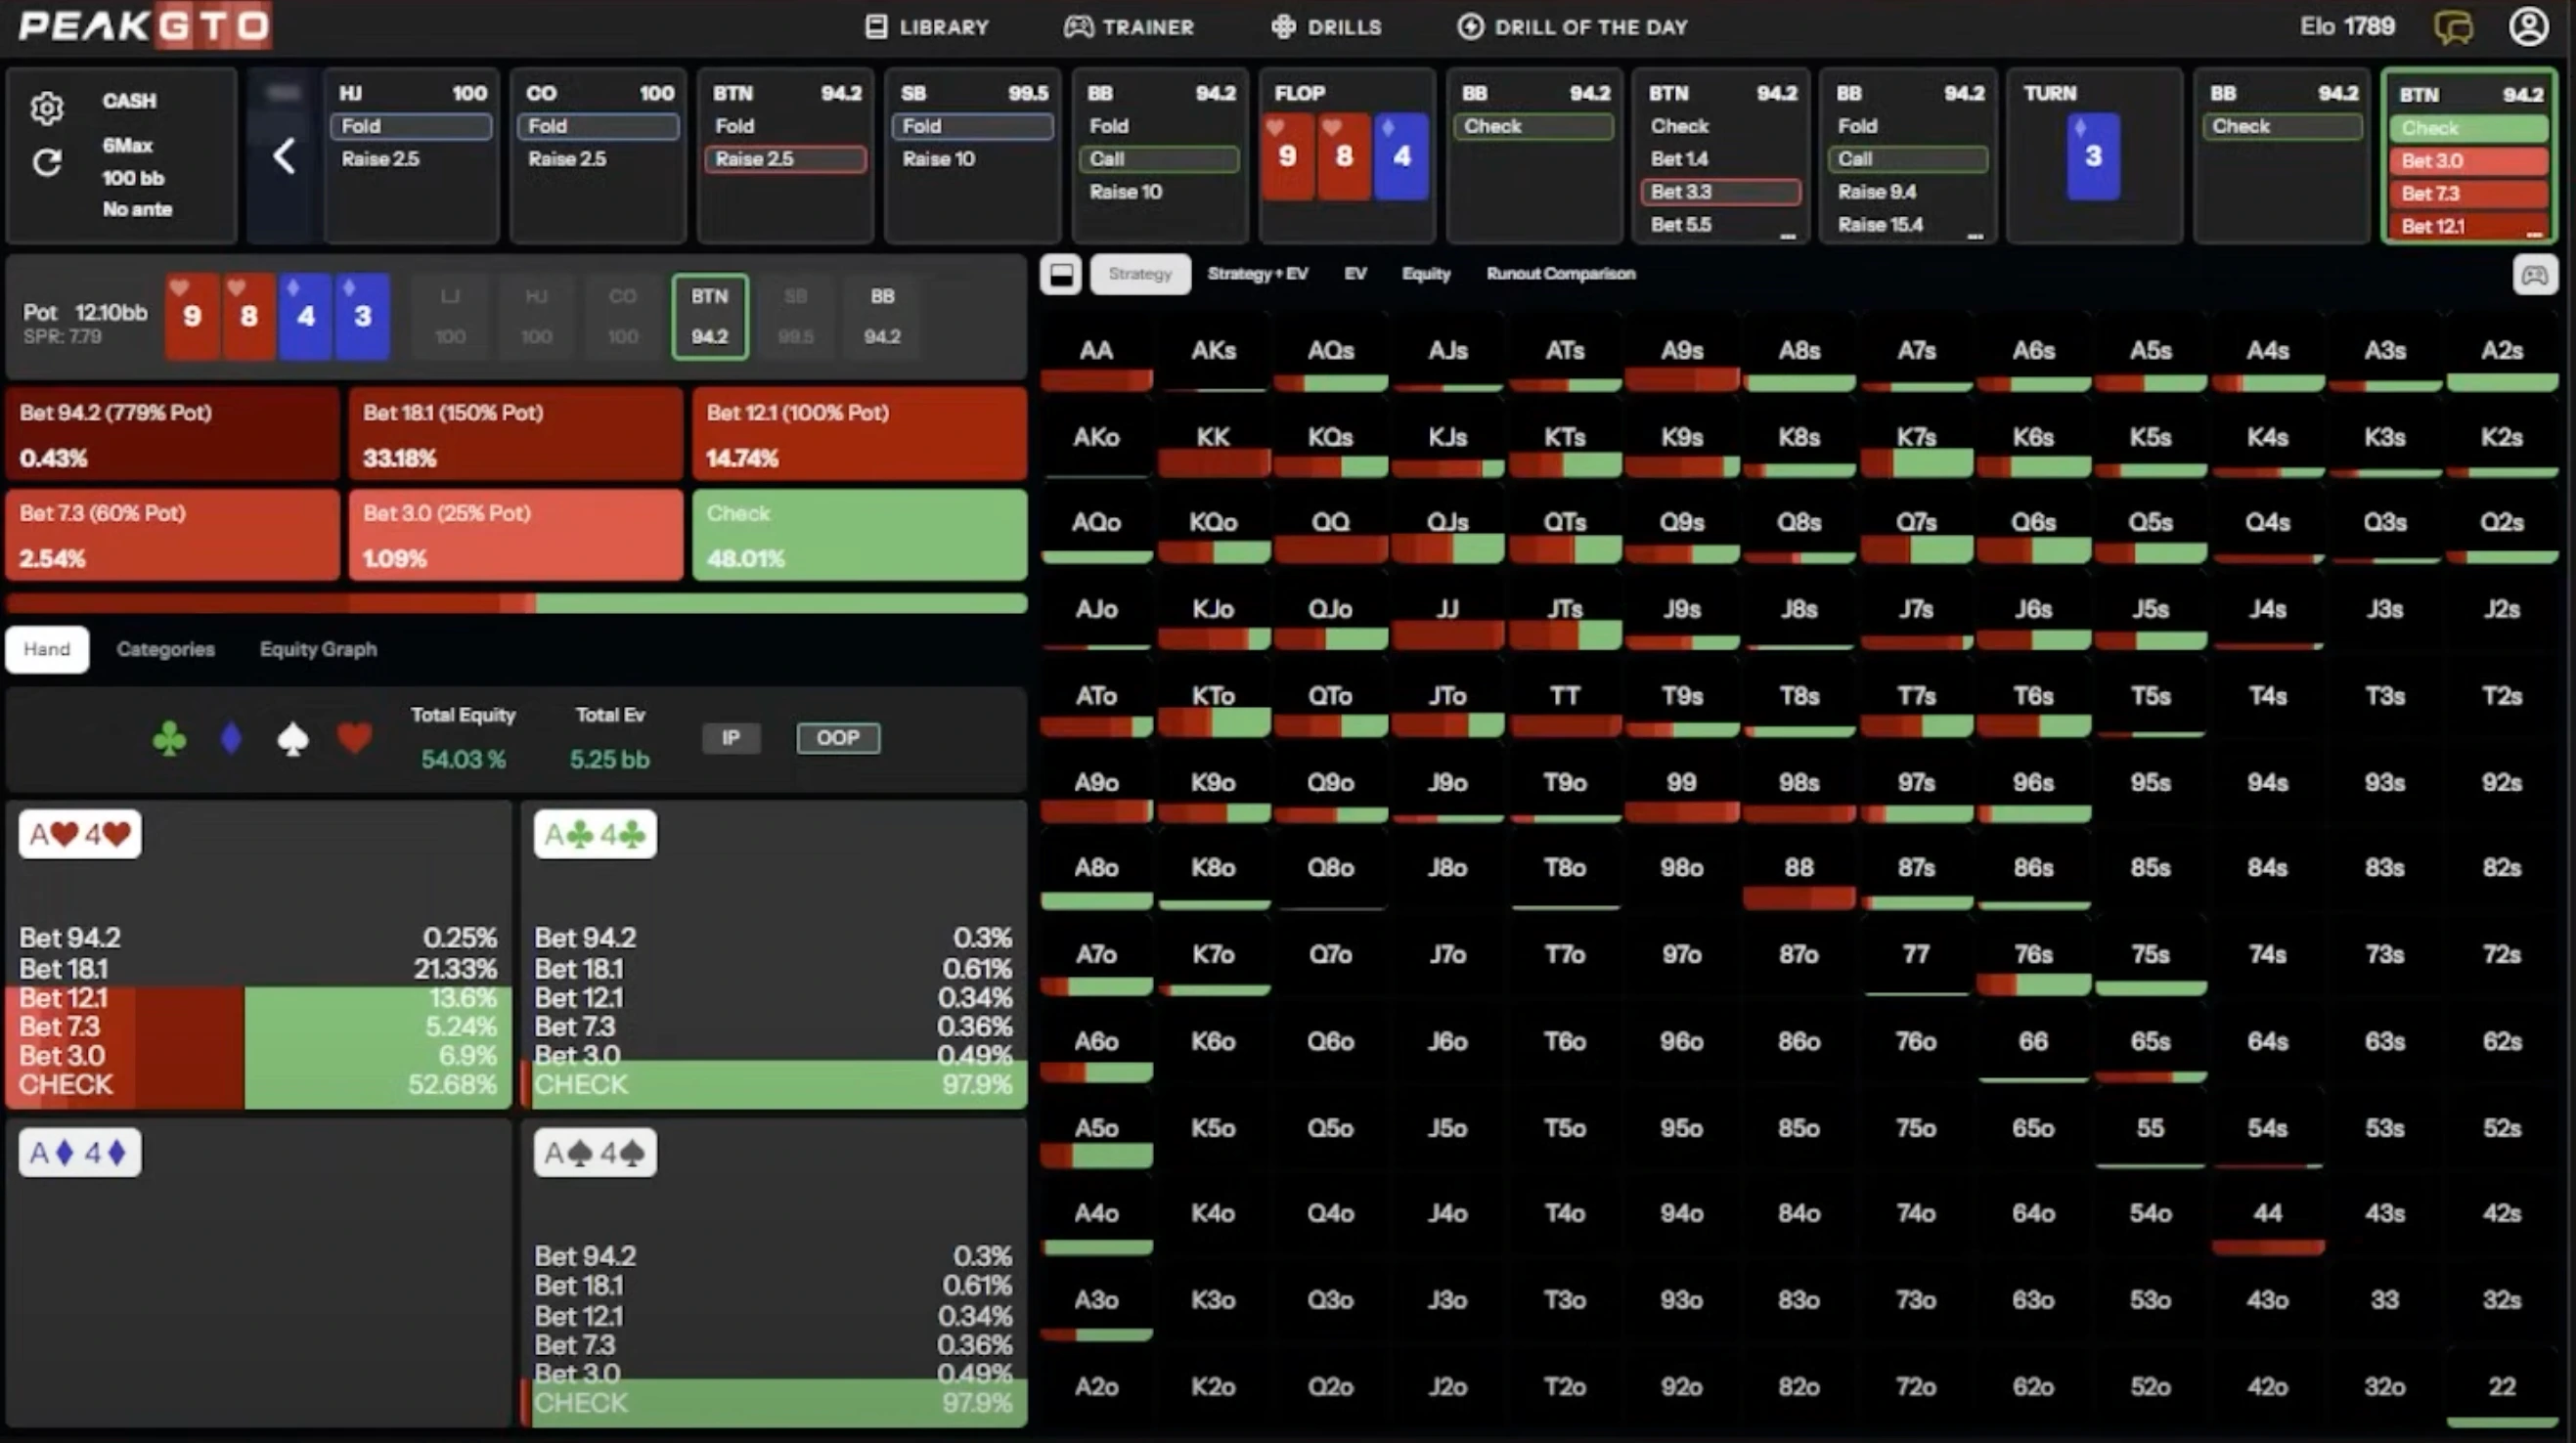Select Bet 18.1 (150% Pot) action
The height and width of the screenshot is (1443, 2576).
(x=515, y=435)
